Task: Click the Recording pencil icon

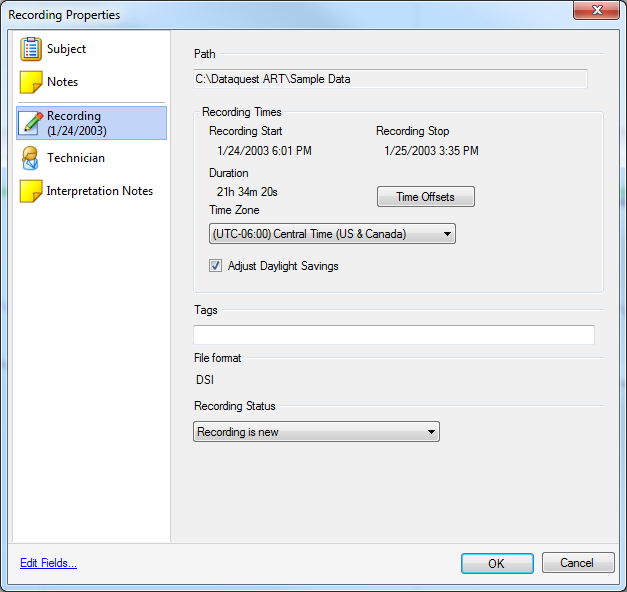Action: pyautogui.click(x=31, y=123)
